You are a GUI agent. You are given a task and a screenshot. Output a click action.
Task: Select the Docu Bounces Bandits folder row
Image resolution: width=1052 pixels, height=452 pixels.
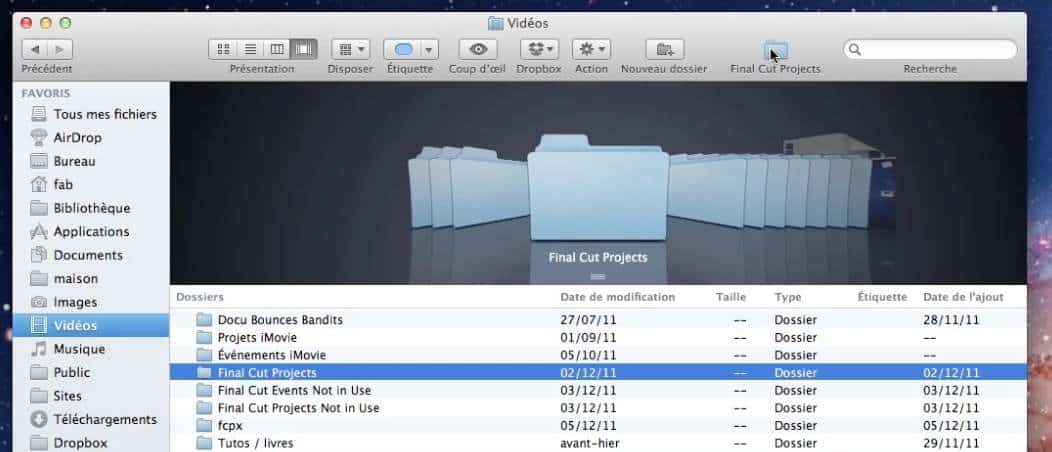pyautogui.click(x=598, y=320)
